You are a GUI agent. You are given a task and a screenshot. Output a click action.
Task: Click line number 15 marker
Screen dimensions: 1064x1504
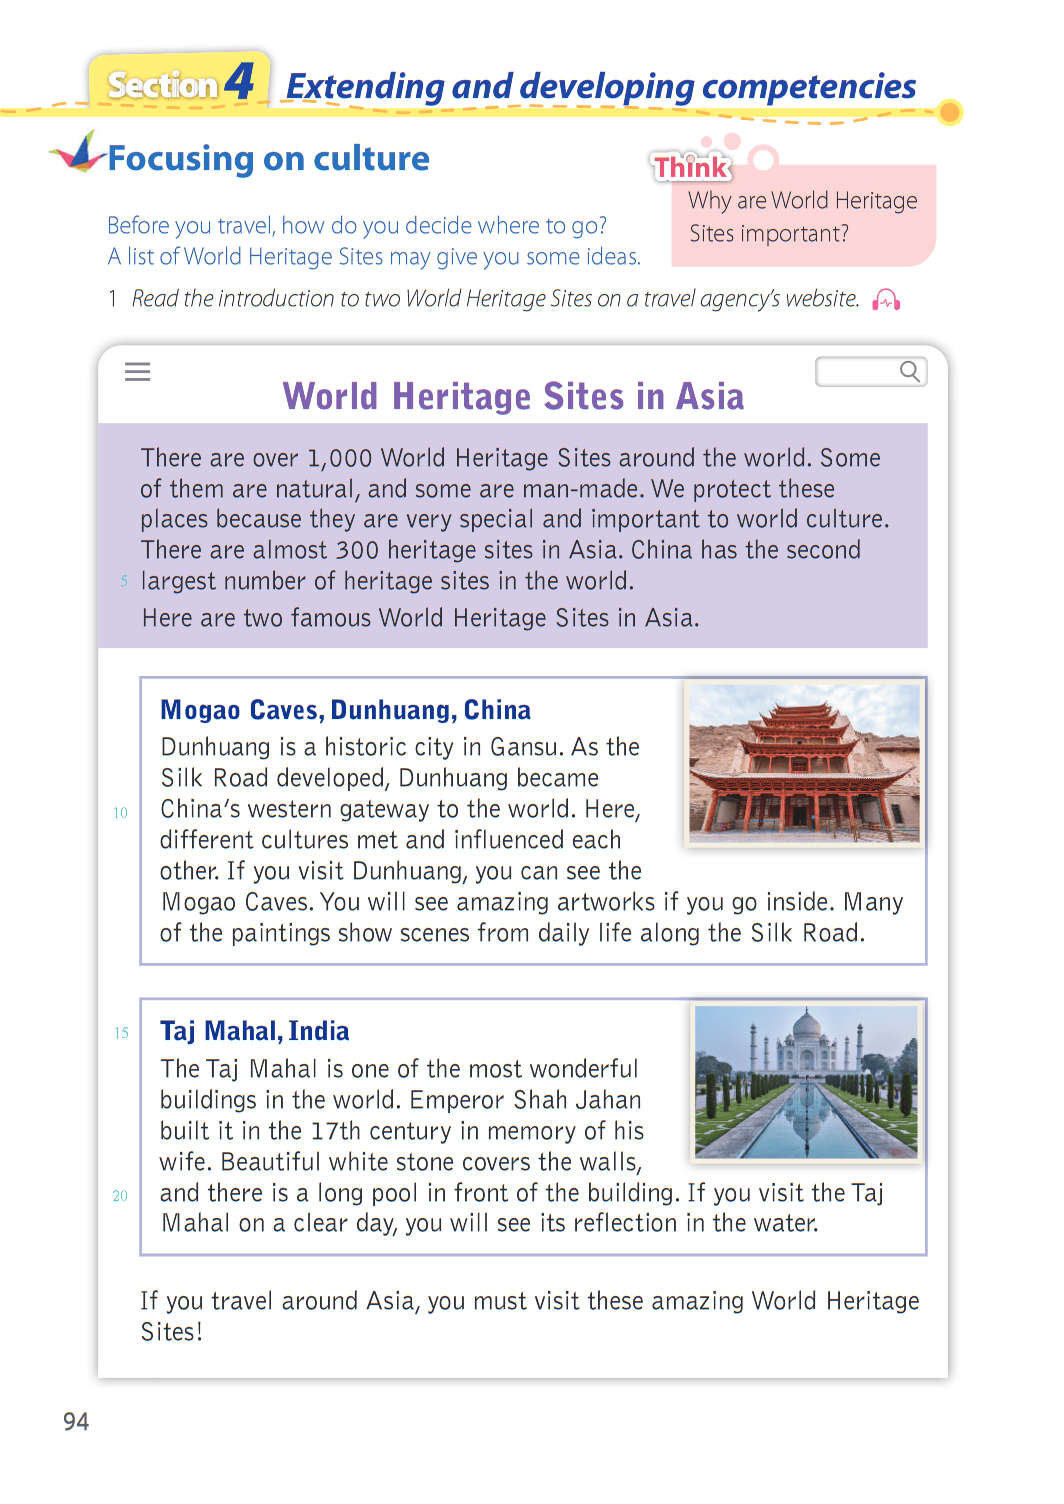point(121,1033)
